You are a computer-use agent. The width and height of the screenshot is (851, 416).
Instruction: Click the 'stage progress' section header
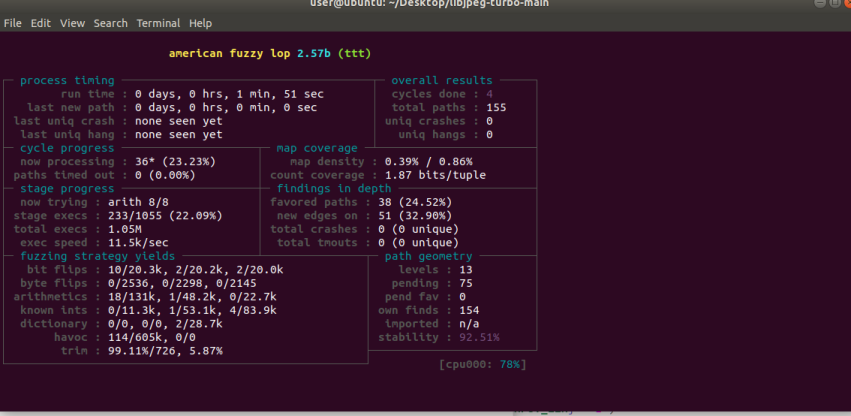[67, 189]
